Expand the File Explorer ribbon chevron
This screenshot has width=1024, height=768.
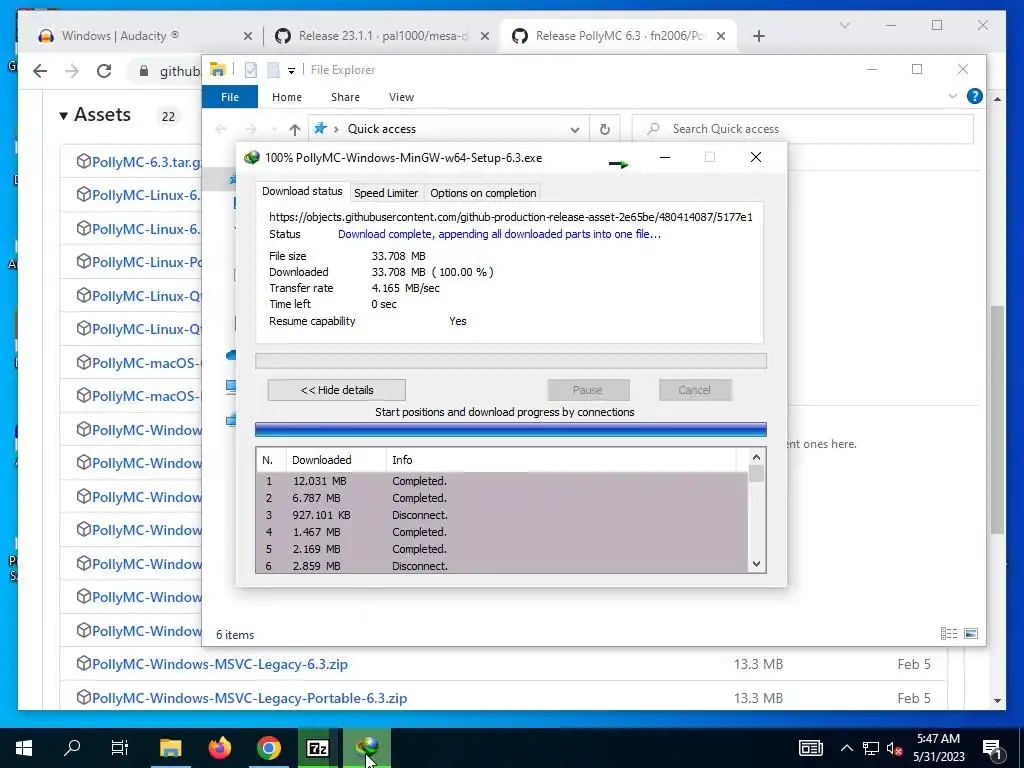tap(953, 97)
